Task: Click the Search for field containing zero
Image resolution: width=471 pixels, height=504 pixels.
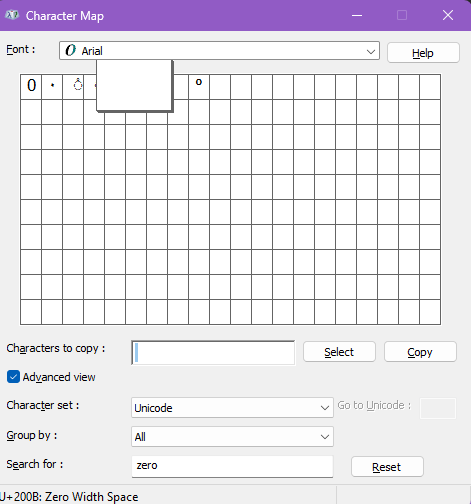Action: coord(232,466)
